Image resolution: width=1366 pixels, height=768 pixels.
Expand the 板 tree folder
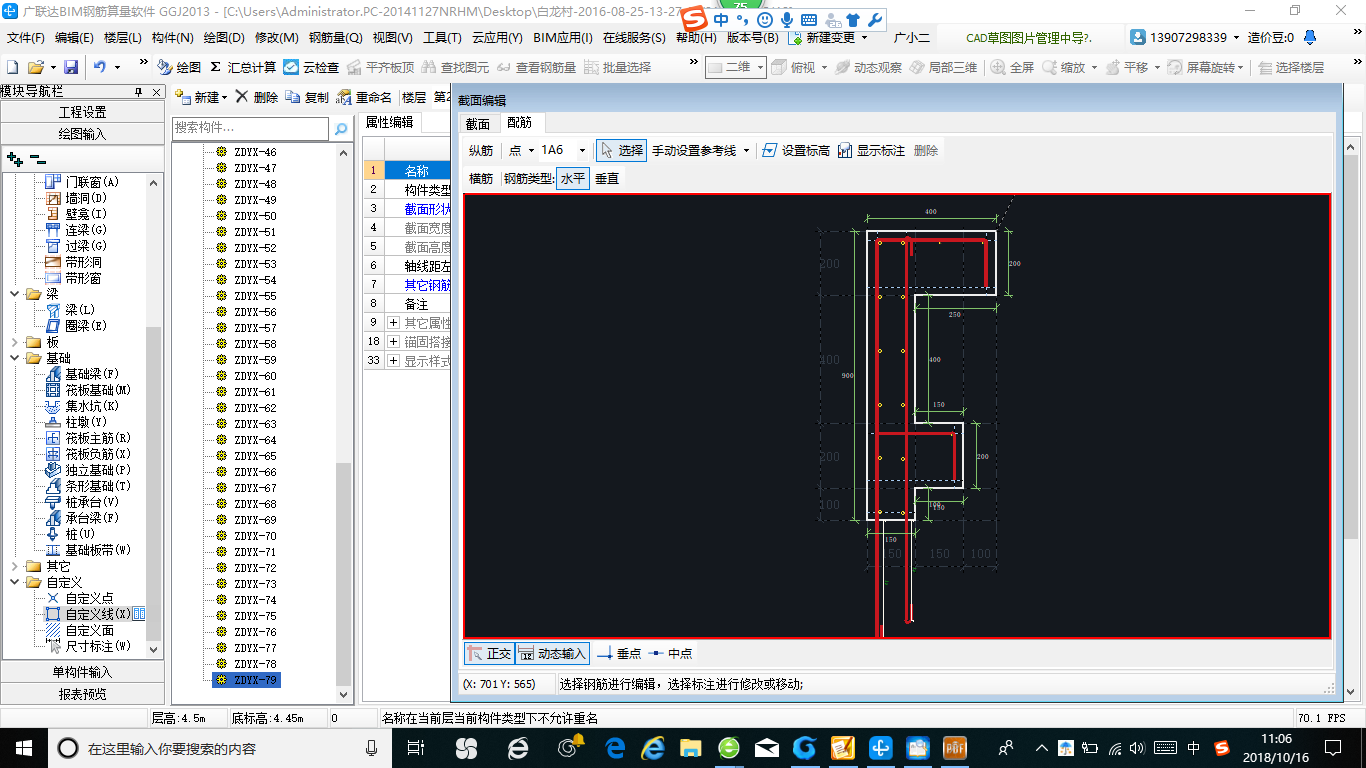(15, 342)
